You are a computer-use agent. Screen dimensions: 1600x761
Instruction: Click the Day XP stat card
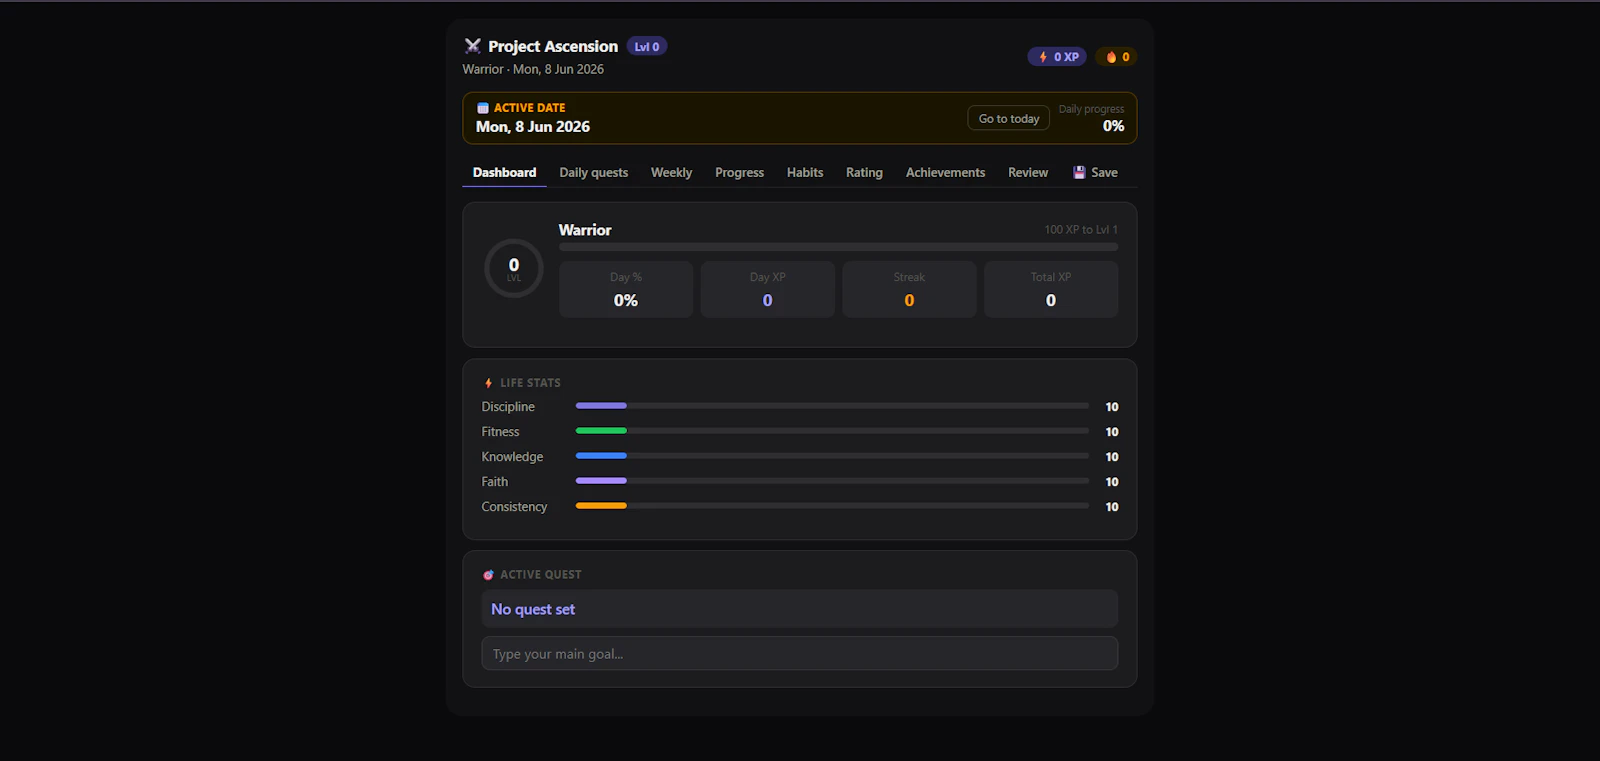[768, 289]
